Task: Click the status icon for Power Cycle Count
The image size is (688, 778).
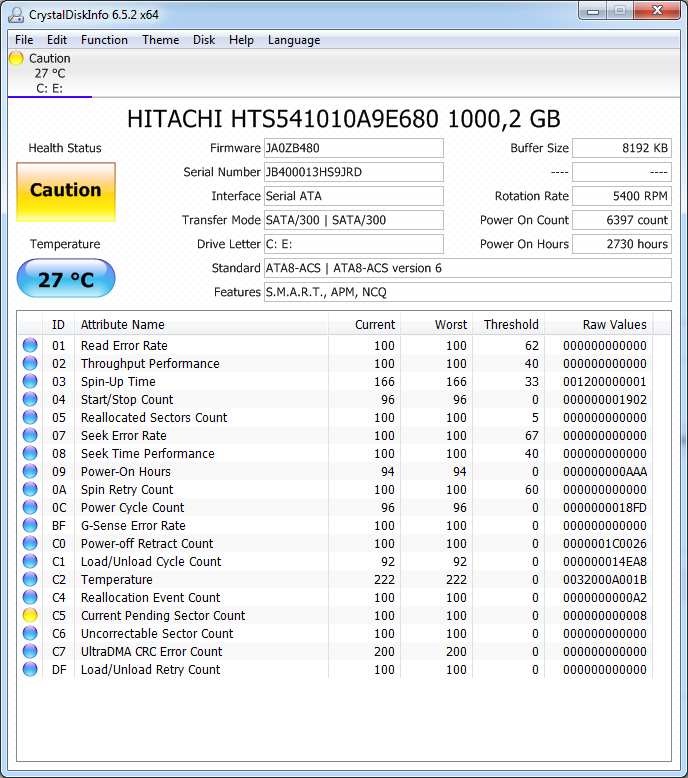Action: [30, 507]
